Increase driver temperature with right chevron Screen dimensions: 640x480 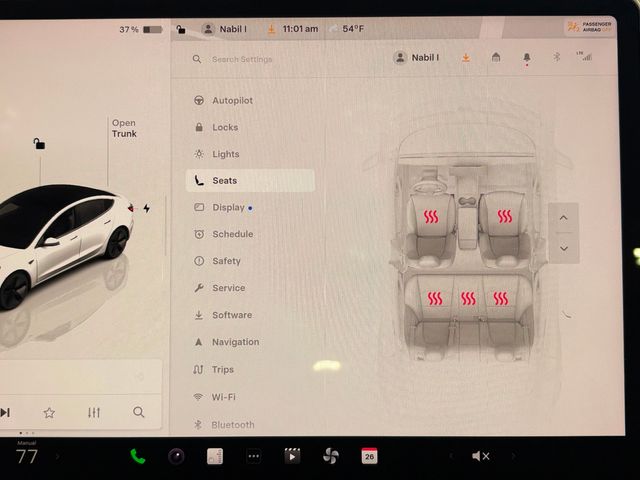[57, 456]
